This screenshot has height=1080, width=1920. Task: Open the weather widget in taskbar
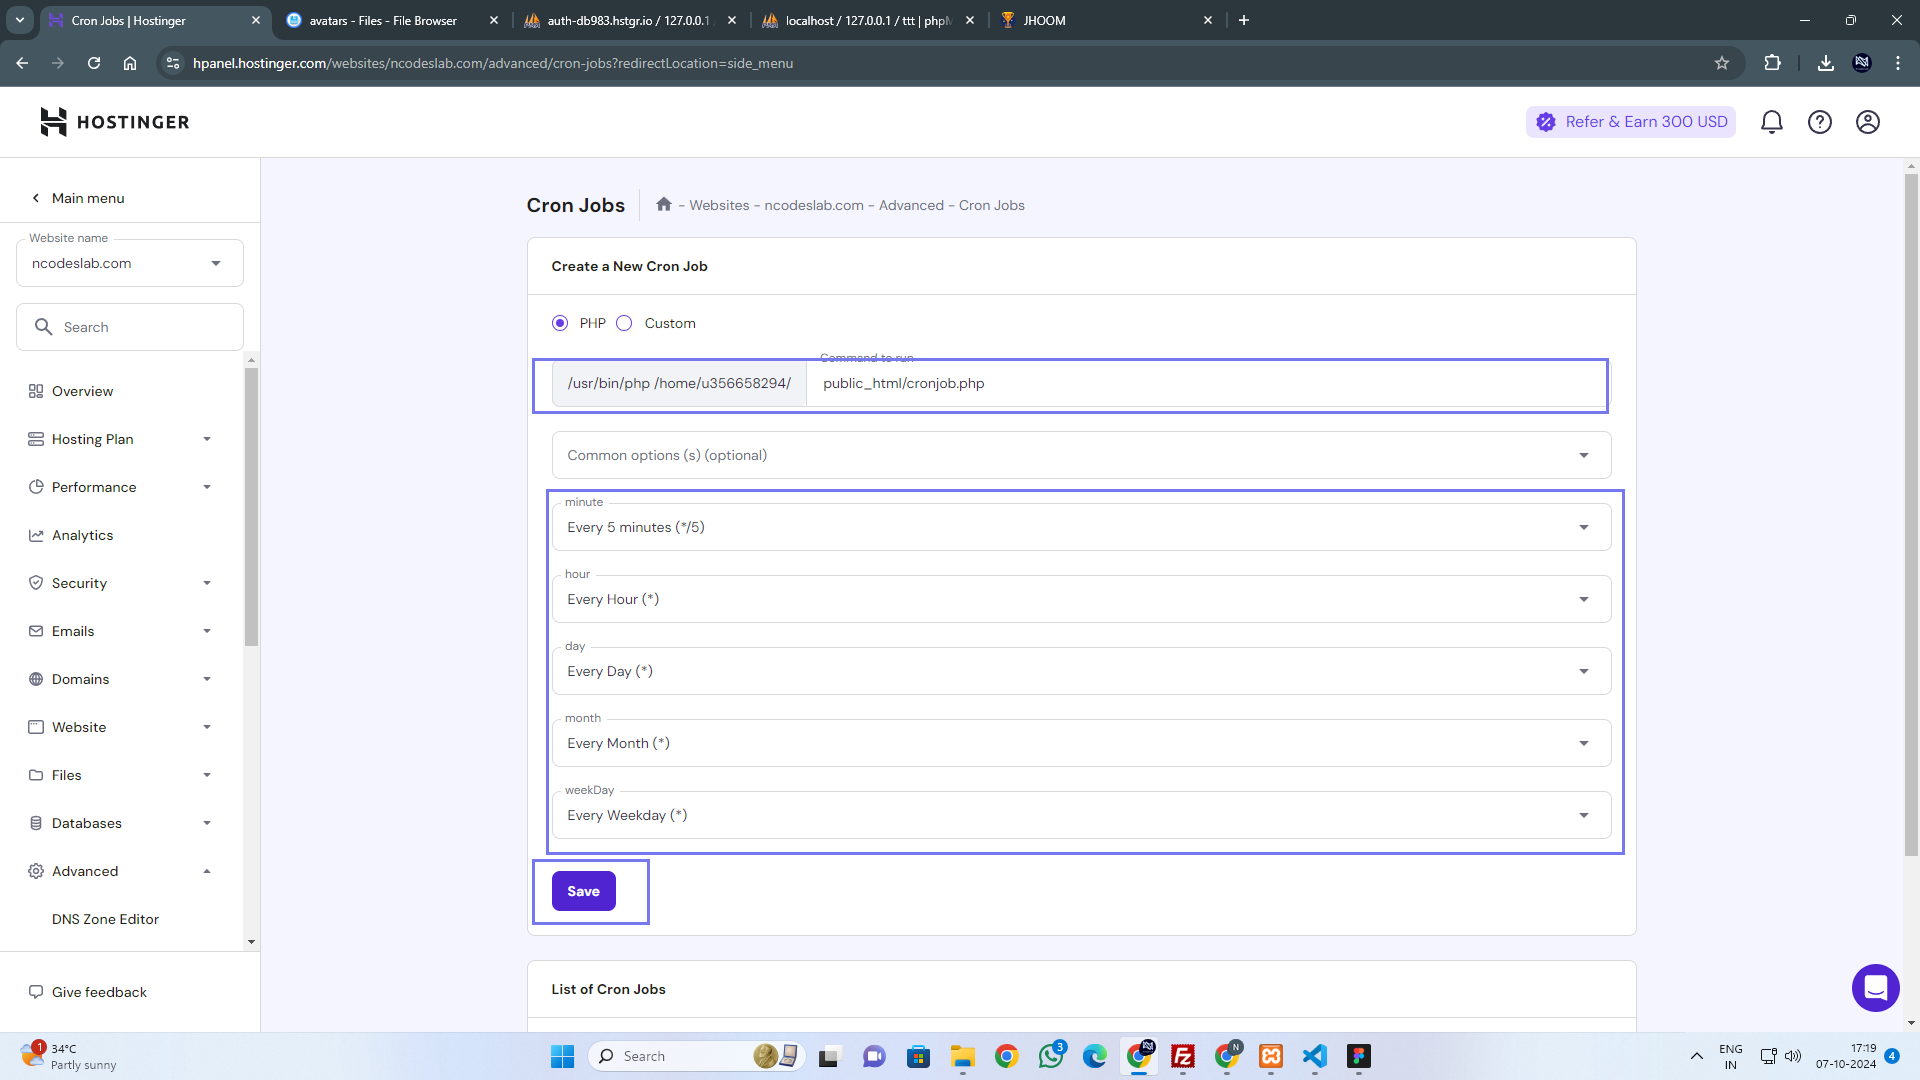[70, 1056]
